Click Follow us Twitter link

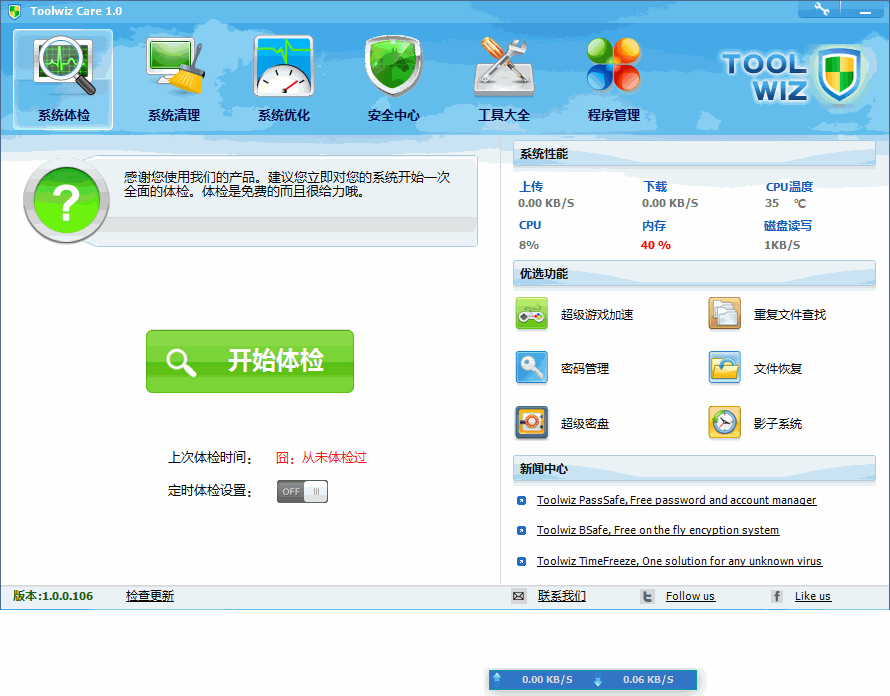click(690, 596)
